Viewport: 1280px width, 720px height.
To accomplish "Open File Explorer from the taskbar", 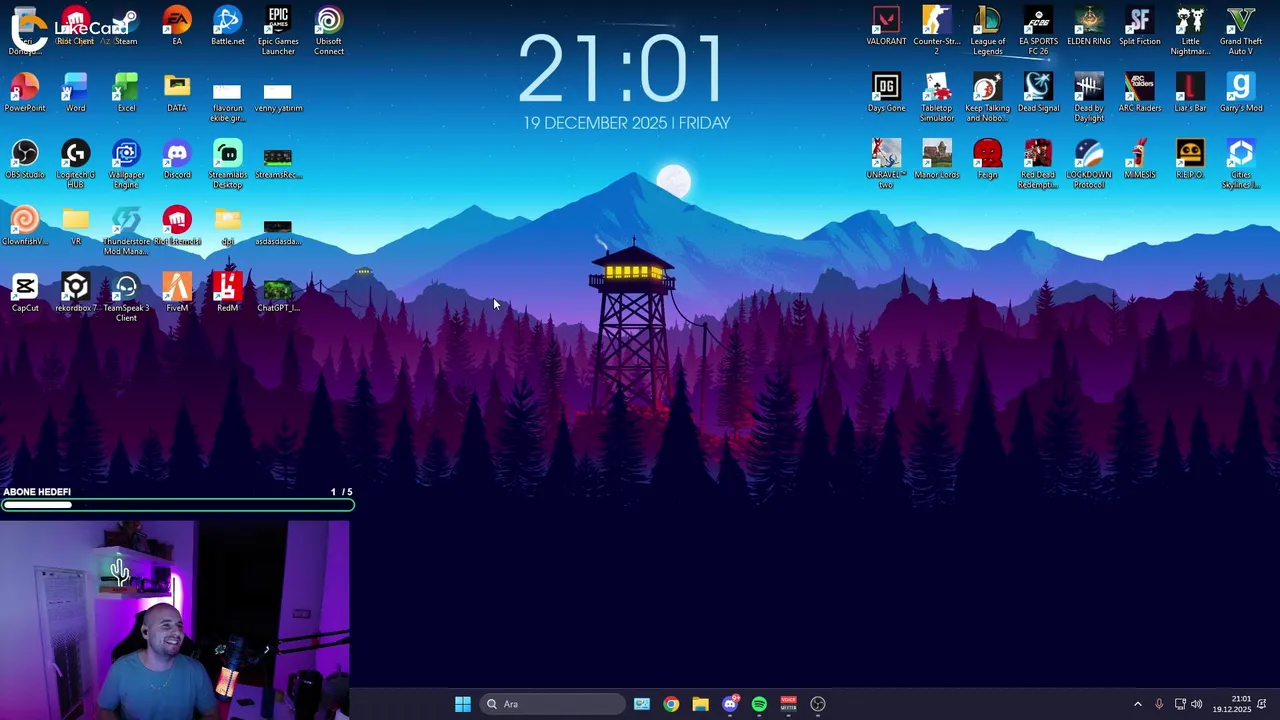I will click(x=700, y=704).
